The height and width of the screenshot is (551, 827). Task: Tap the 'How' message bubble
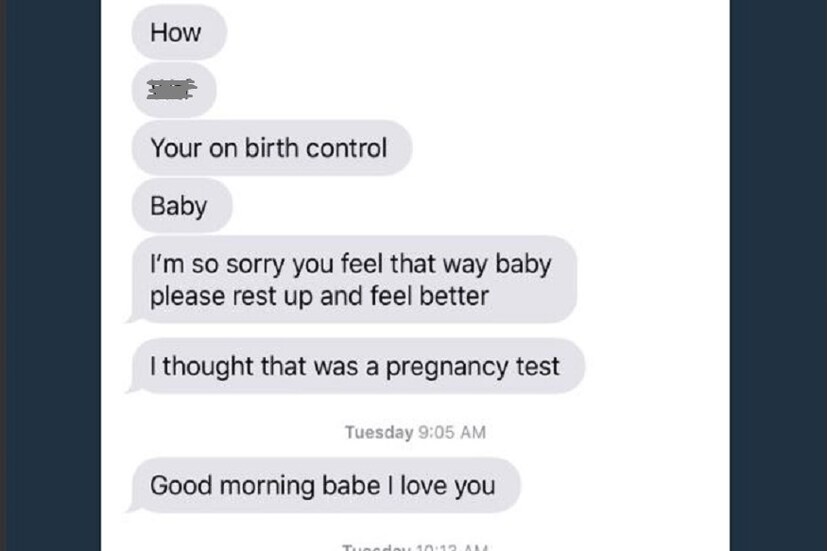[179, 32]
